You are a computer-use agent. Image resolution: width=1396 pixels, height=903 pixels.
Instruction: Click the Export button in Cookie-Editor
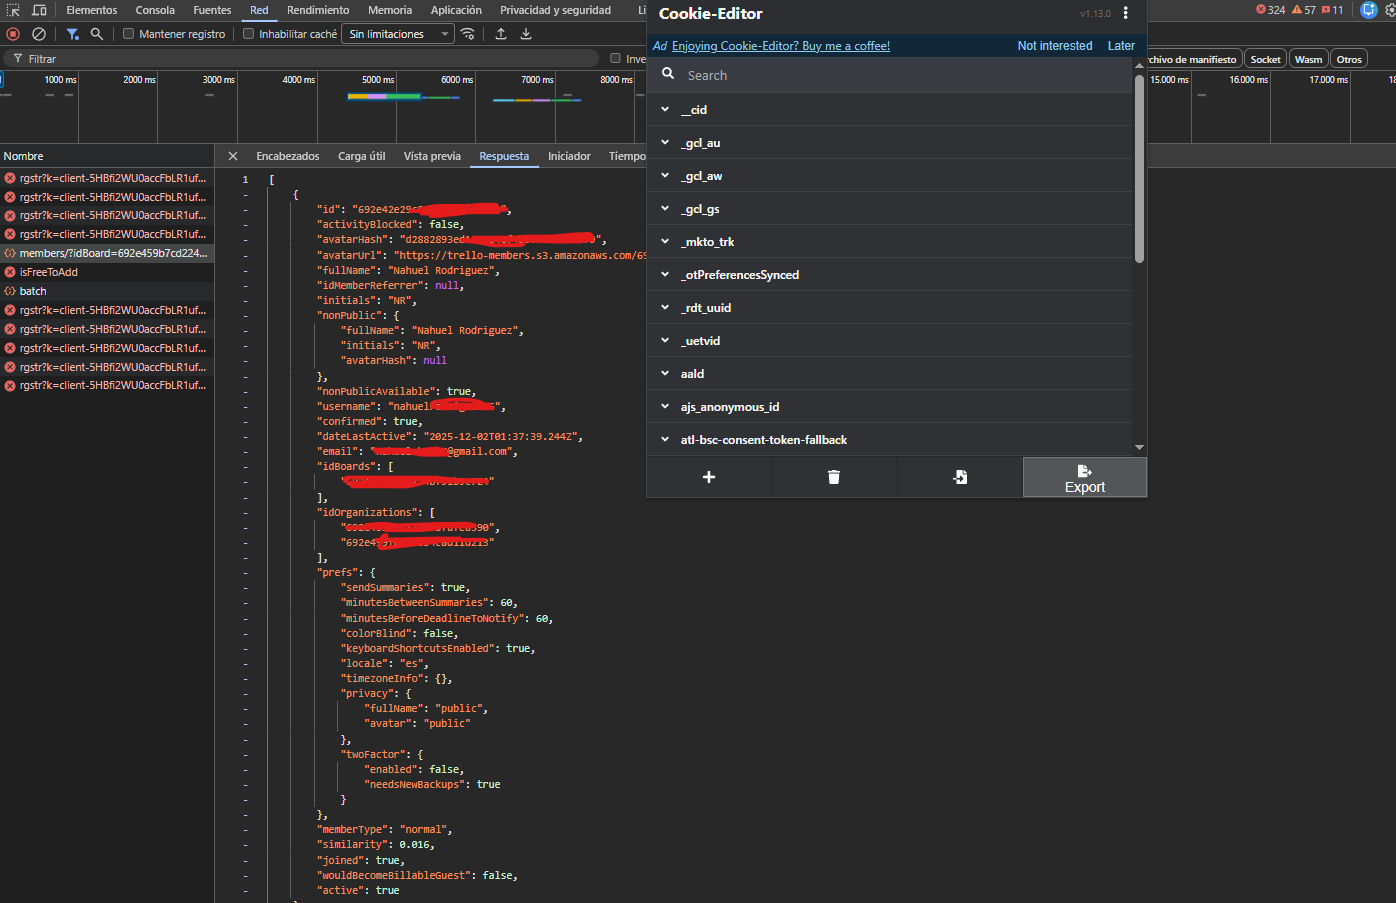point(1085,477)
